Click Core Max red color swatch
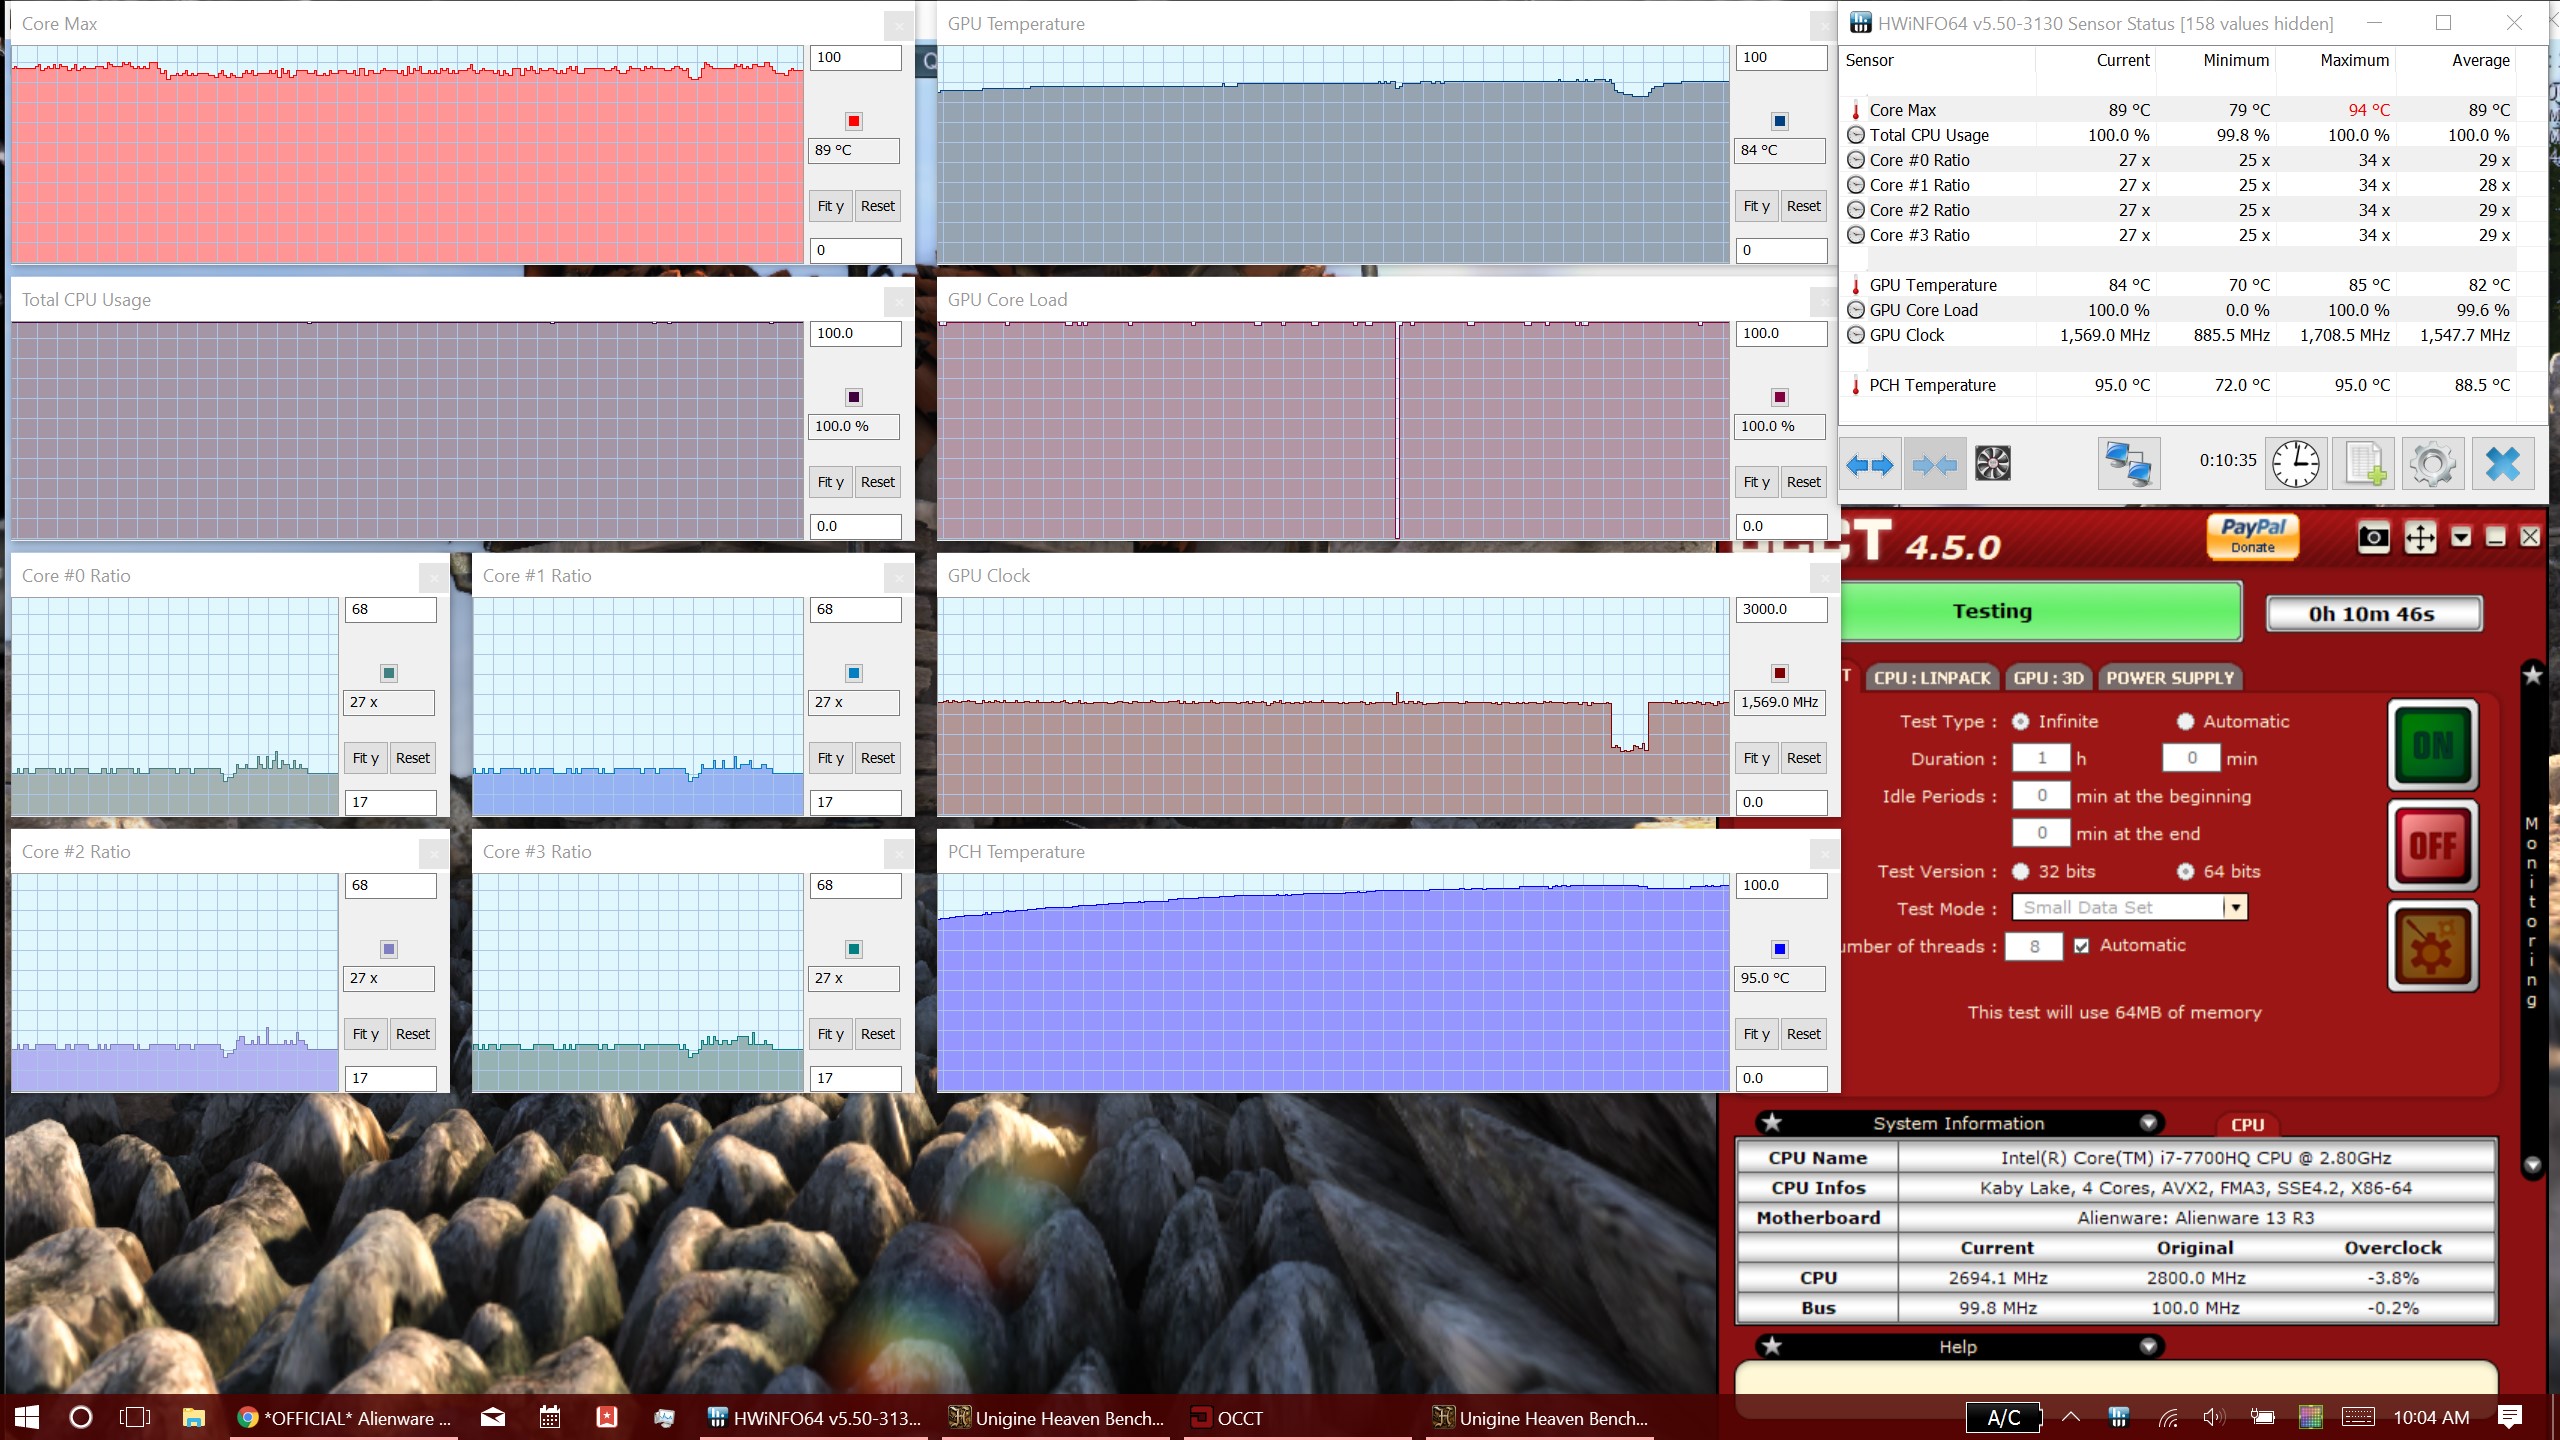The image size is (2560, 1440). [x=853, y=121]
